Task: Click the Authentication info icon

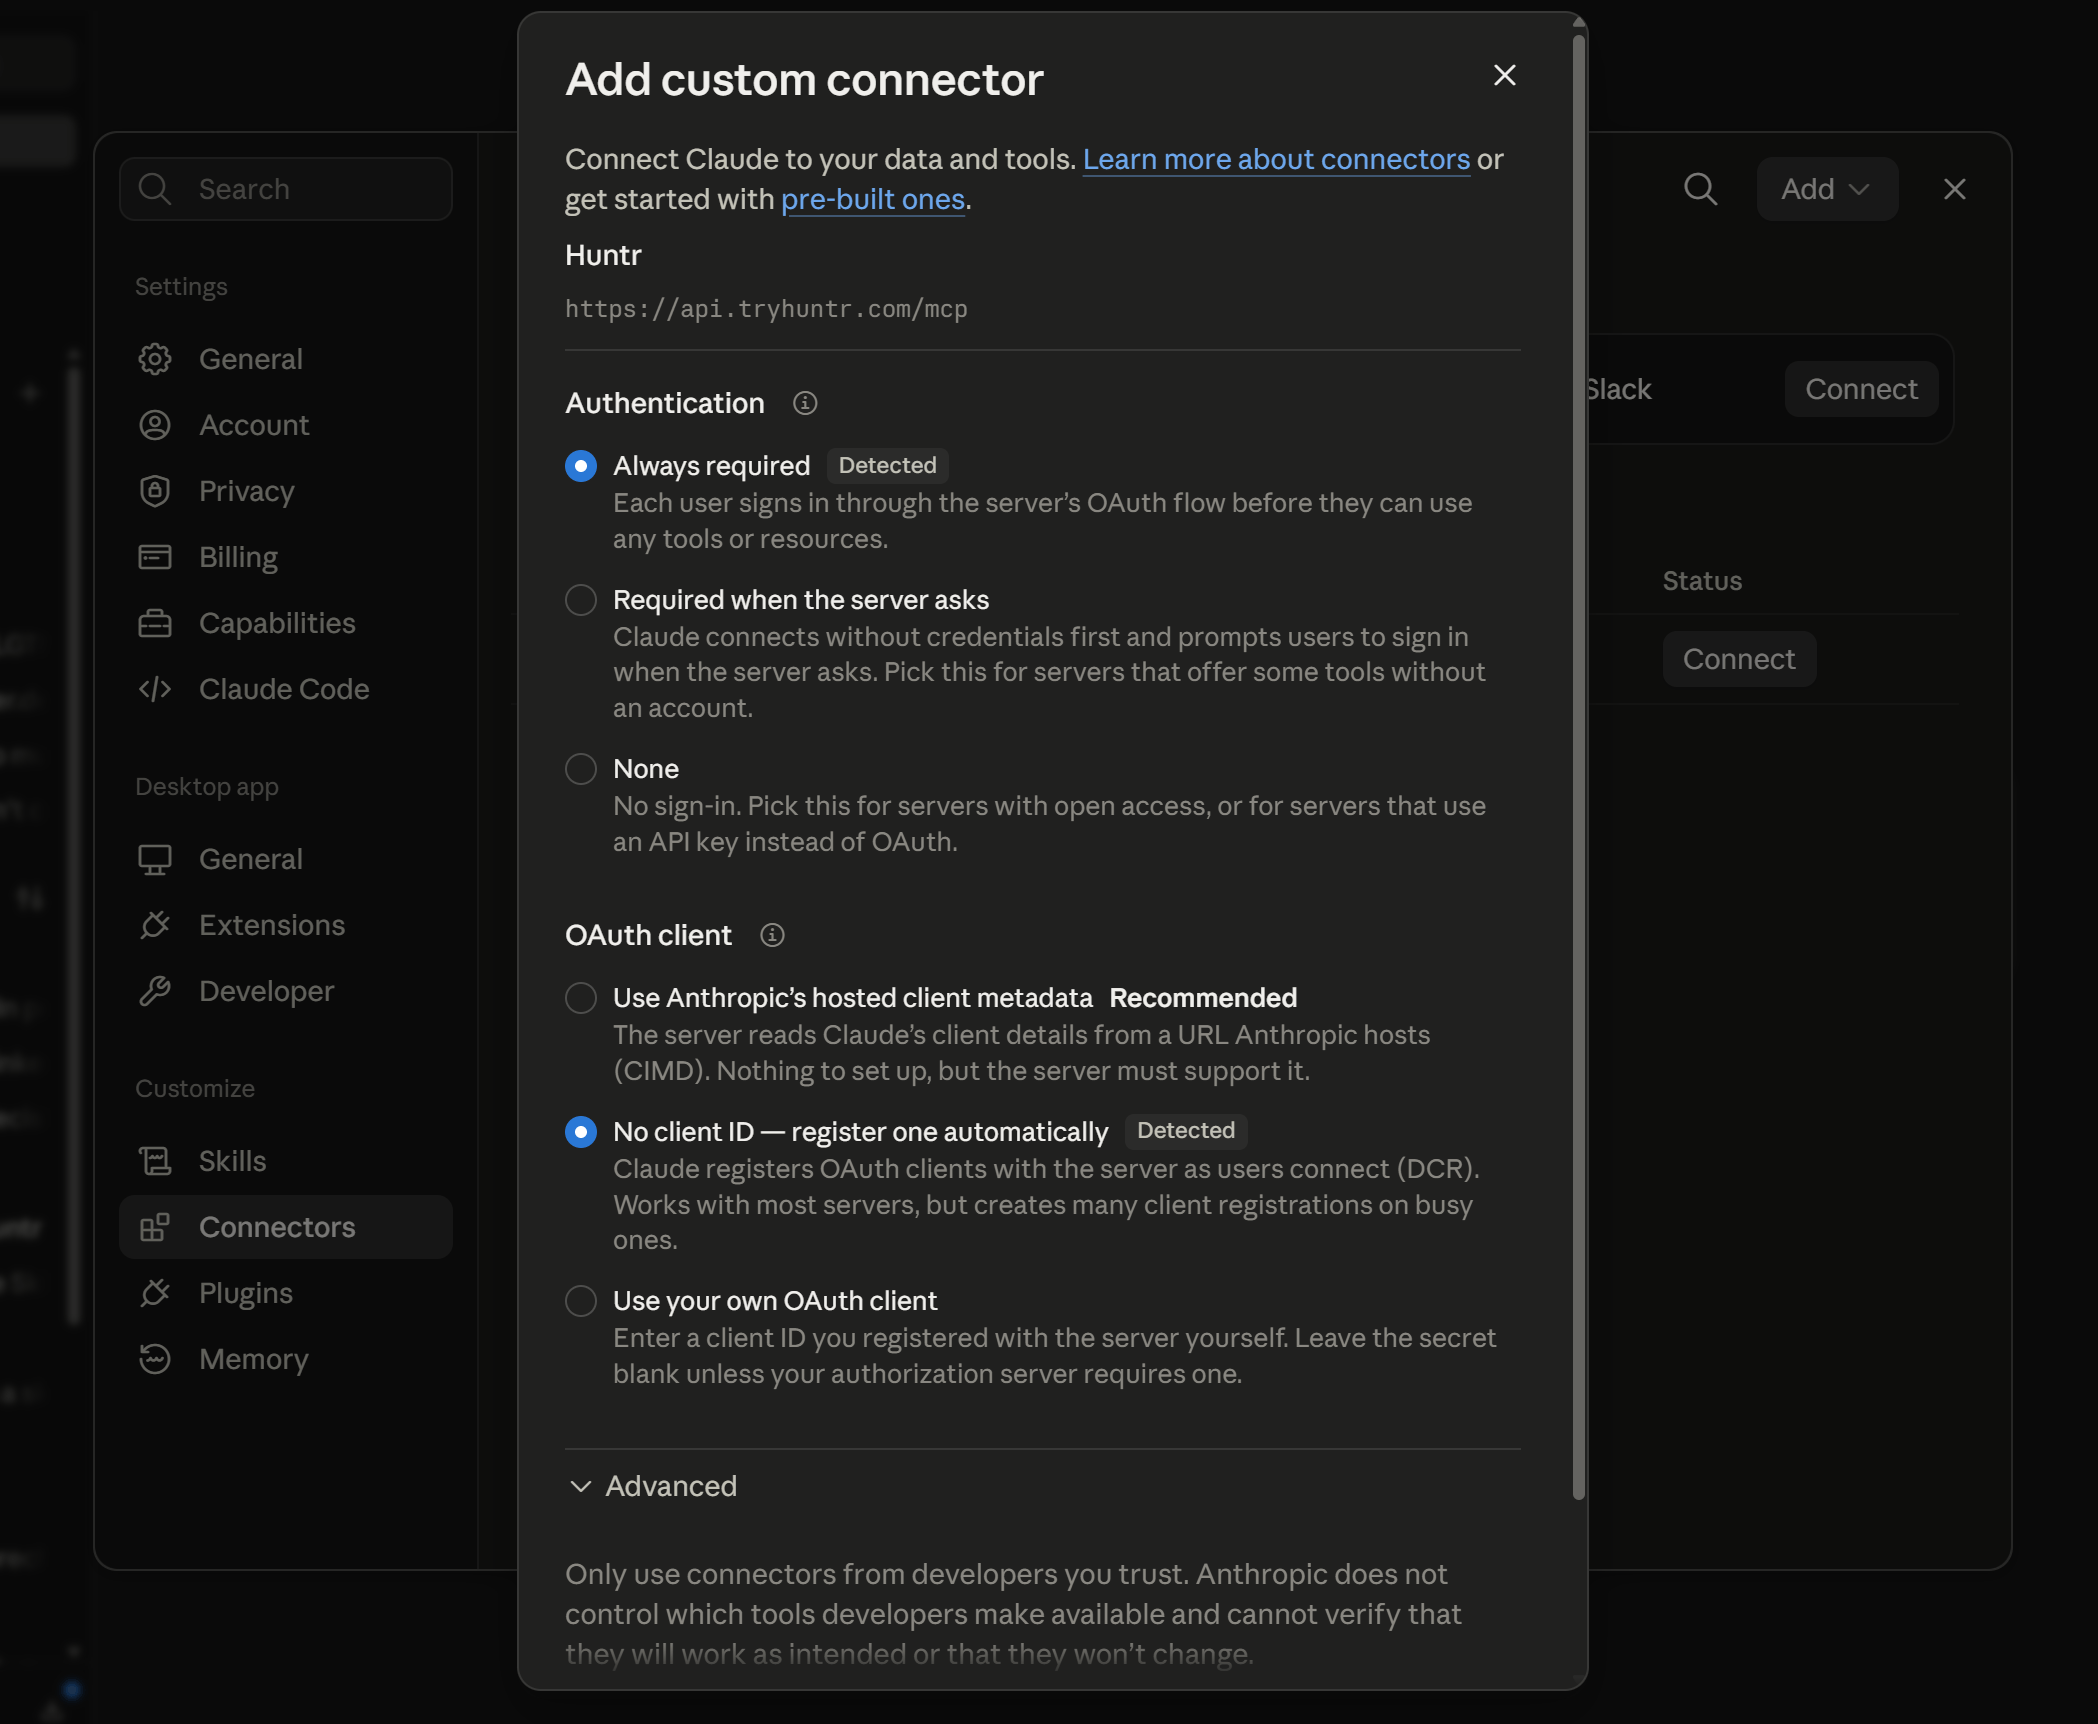Action: 805,403
